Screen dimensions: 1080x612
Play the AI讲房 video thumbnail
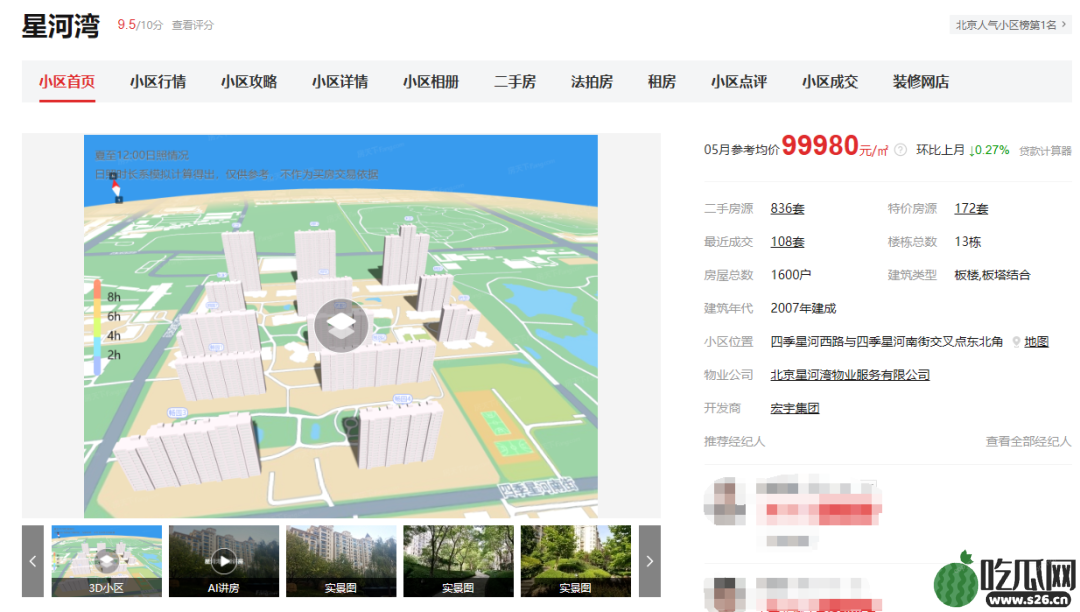(224, 560)
